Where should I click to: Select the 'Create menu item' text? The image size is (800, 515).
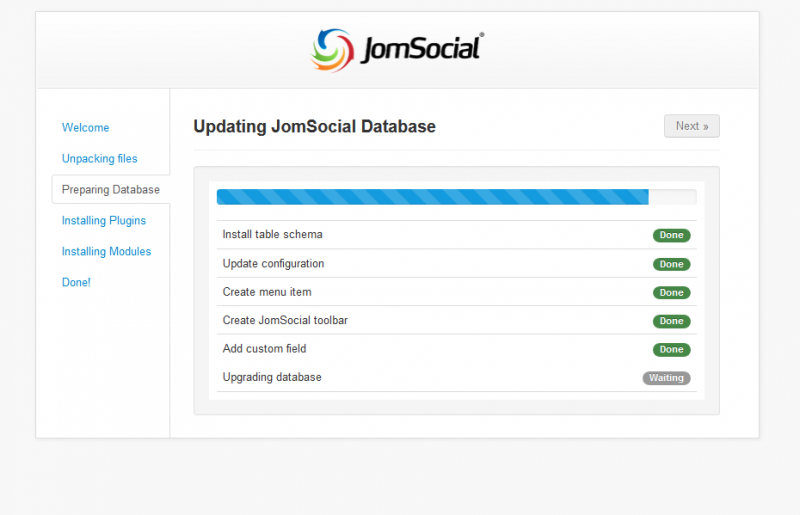pyautogui.click(x=267, y=292)
